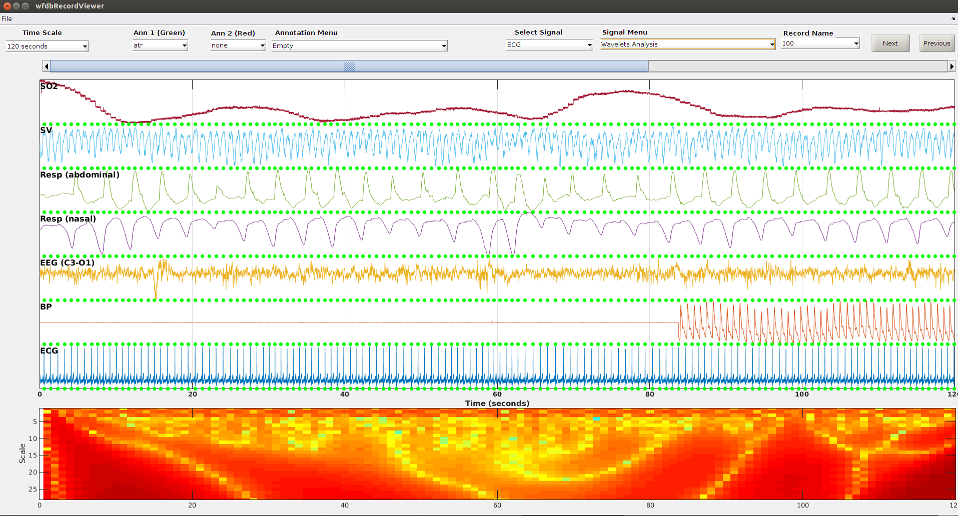The image size is (958, 516).
Task: Click the horizontal scrollbar thumb
Action: (x=349, y=66)
